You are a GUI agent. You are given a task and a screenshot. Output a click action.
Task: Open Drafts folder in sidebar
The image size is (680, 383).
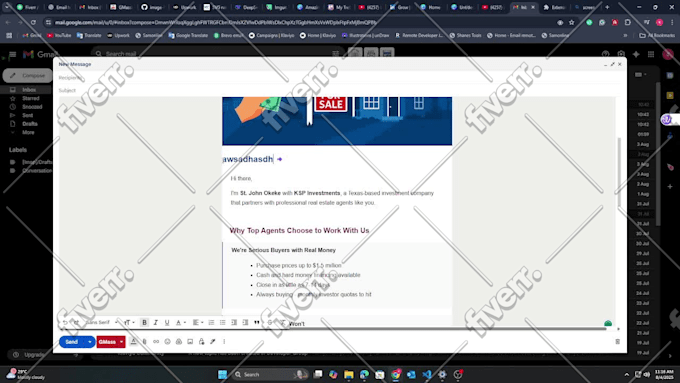[x=29, y=124]
